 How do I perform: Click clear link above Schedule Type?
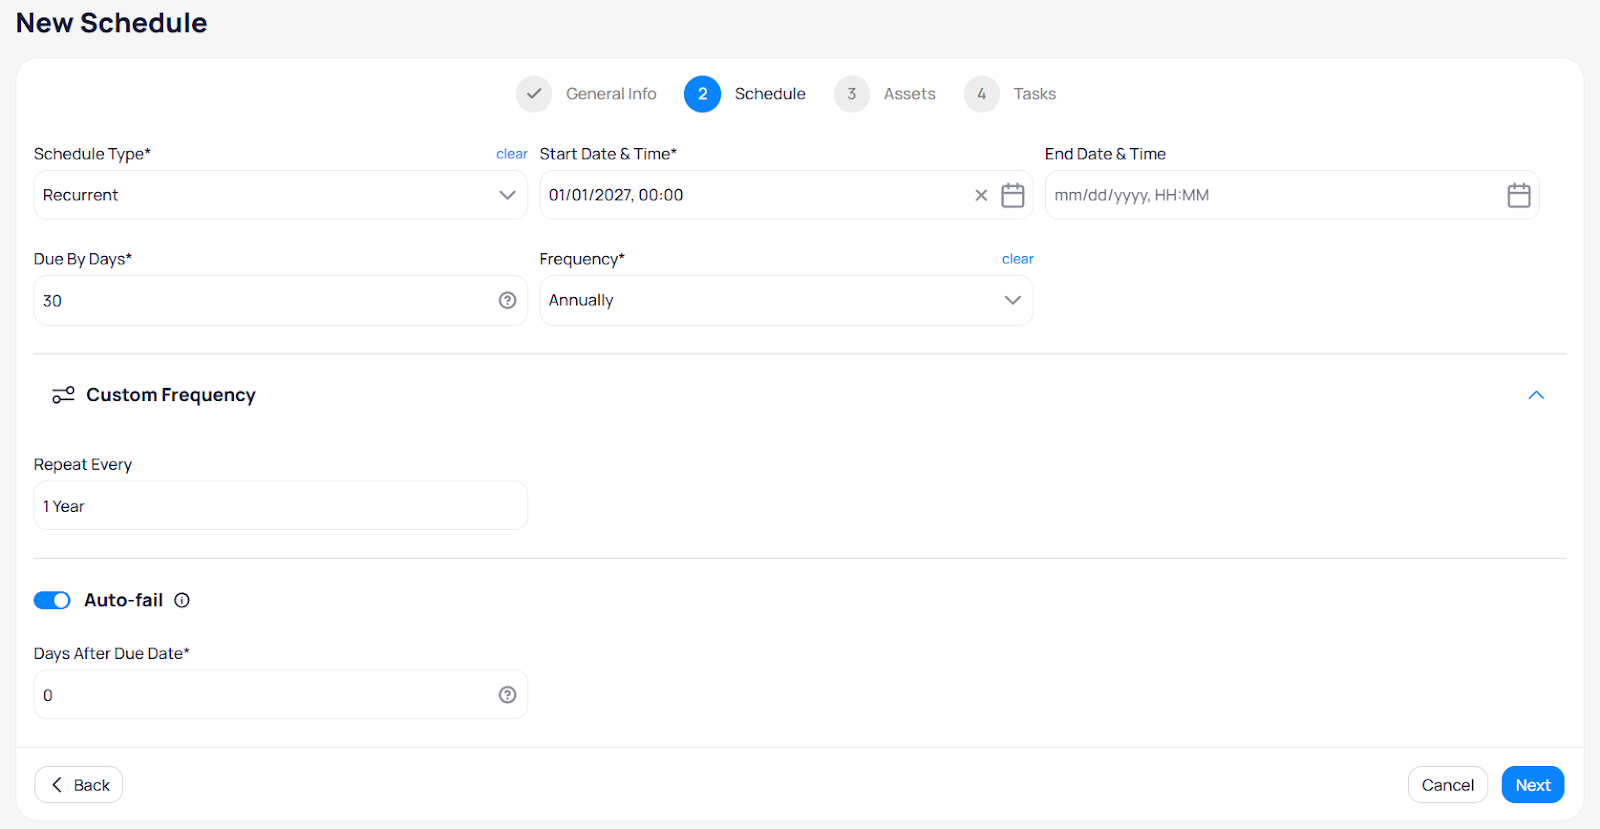coord(511,154)
